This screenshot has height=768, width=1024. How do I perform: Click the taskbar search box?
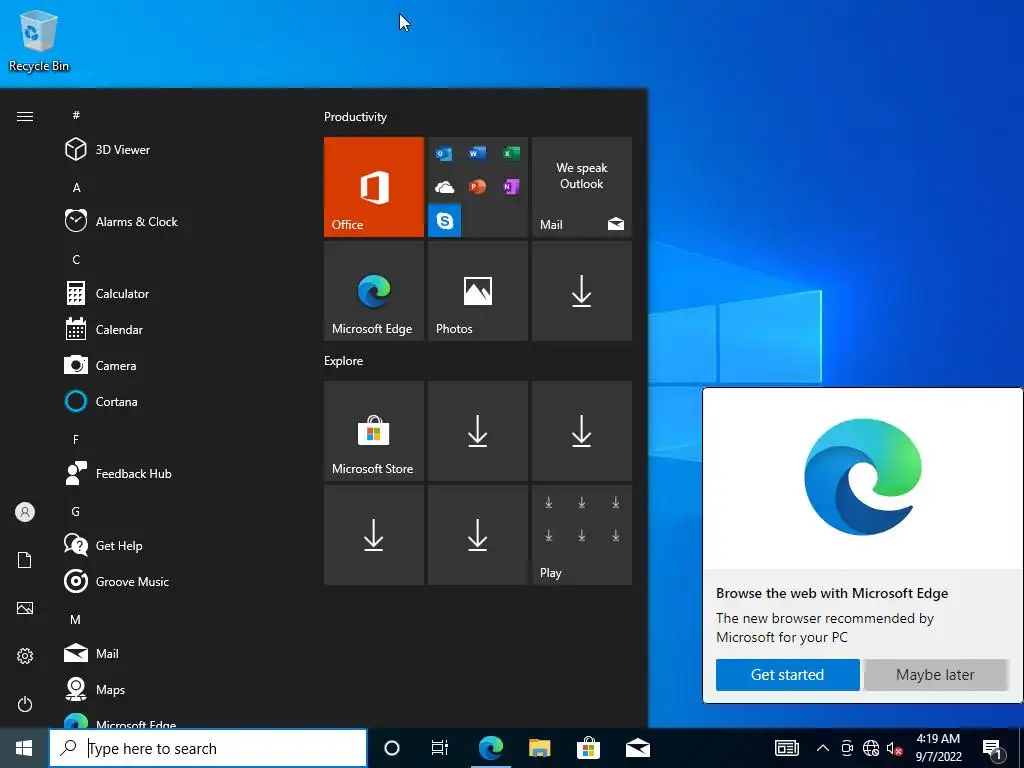[x=208, y=748]
